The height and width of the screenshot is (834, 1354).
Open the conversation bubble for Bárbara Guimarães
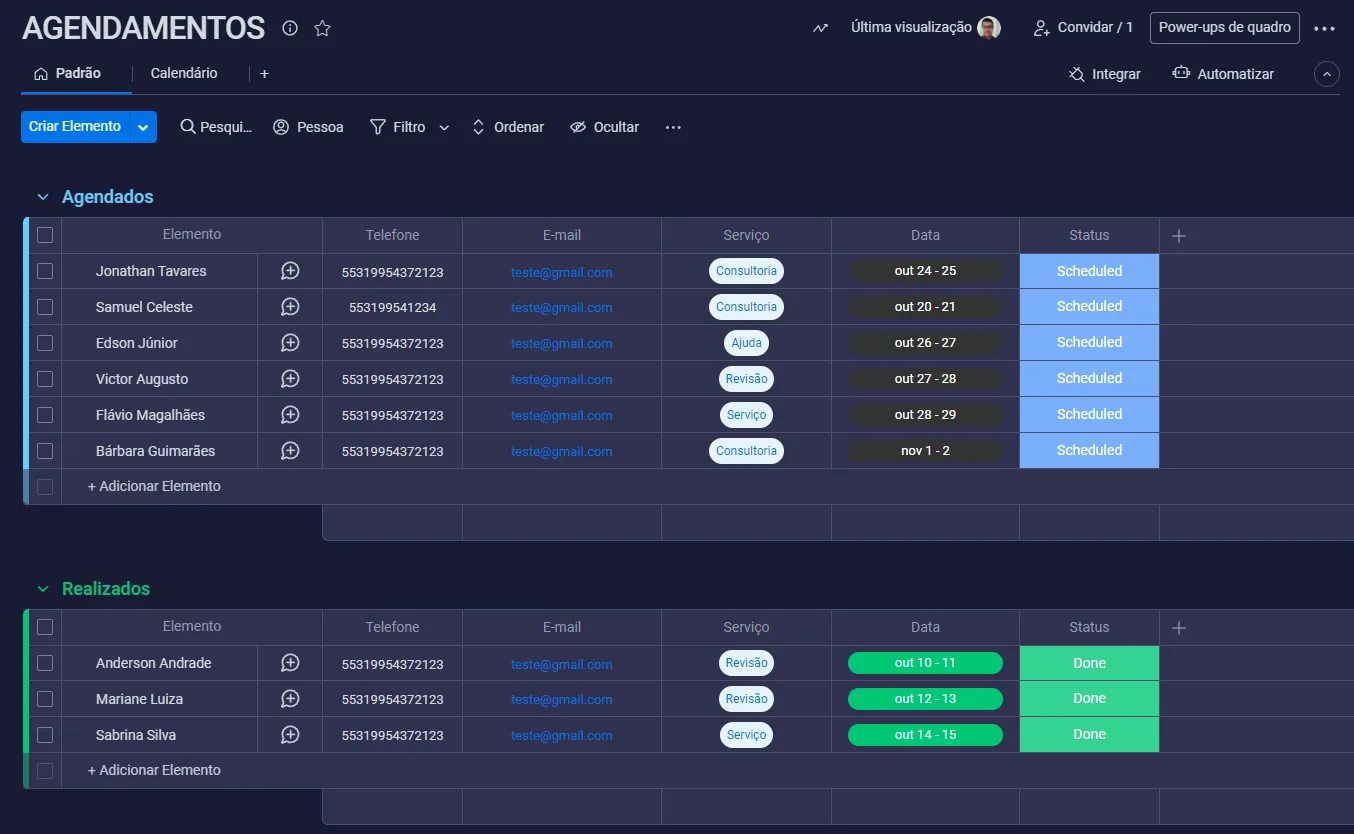(290, 451)
